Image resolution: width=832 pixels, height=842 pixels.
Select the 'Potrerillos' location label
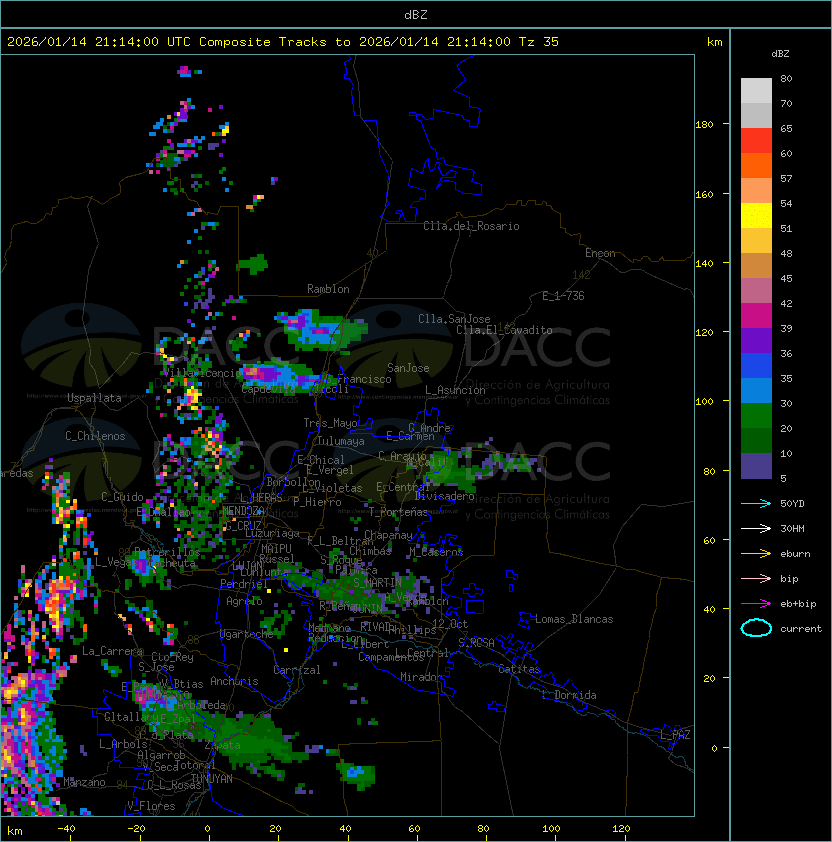pos(167,552)
